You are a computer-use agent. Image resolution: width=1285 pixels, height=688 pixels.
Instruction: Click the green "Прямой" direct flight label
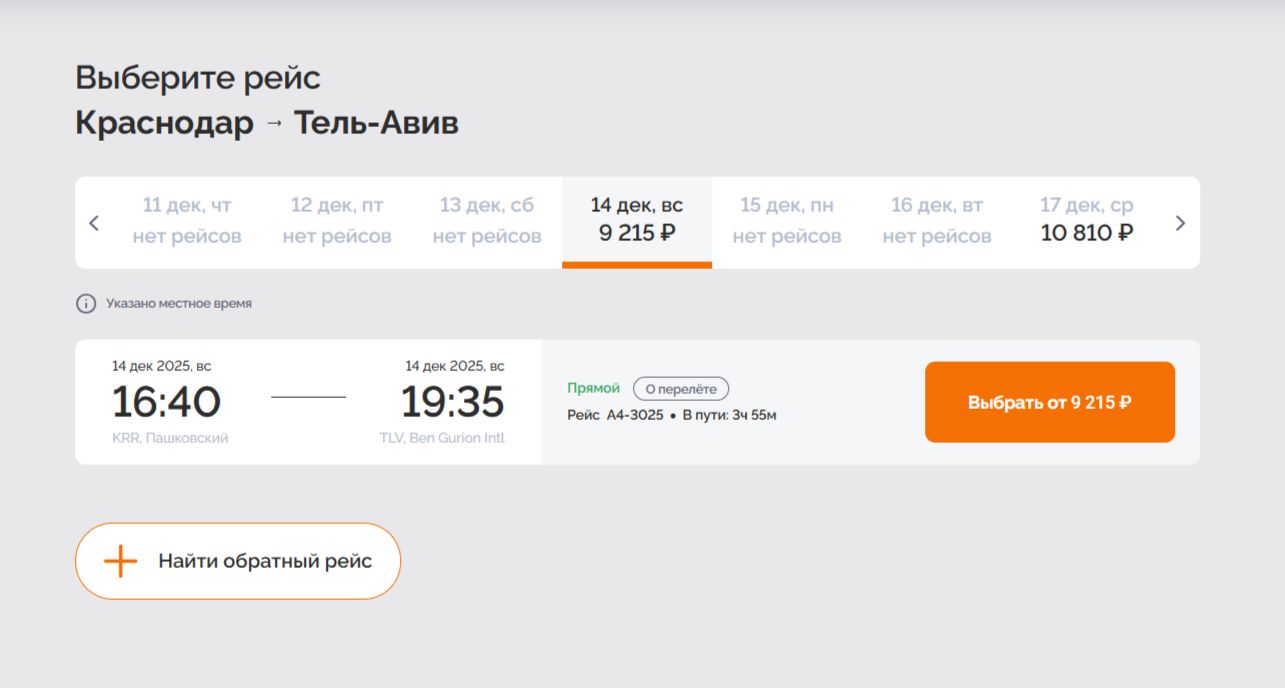(594, 388)
